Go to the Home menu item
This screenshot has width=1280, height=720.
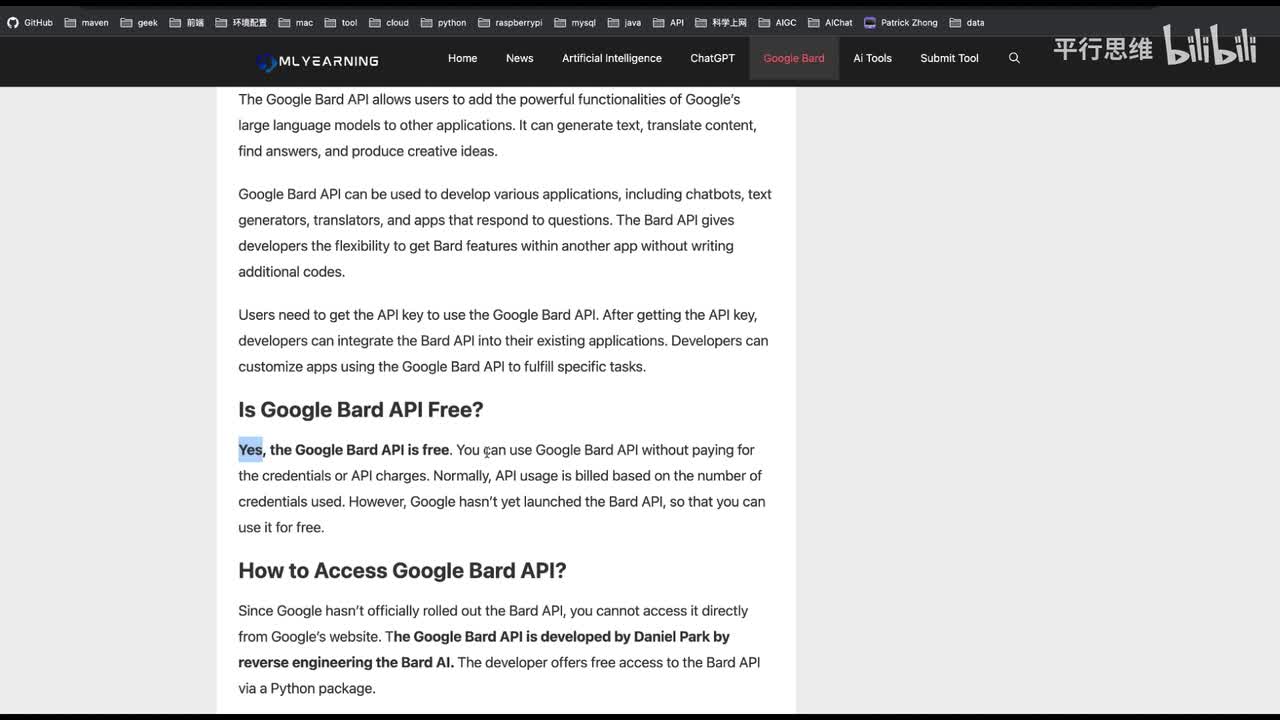click(462, 58)
